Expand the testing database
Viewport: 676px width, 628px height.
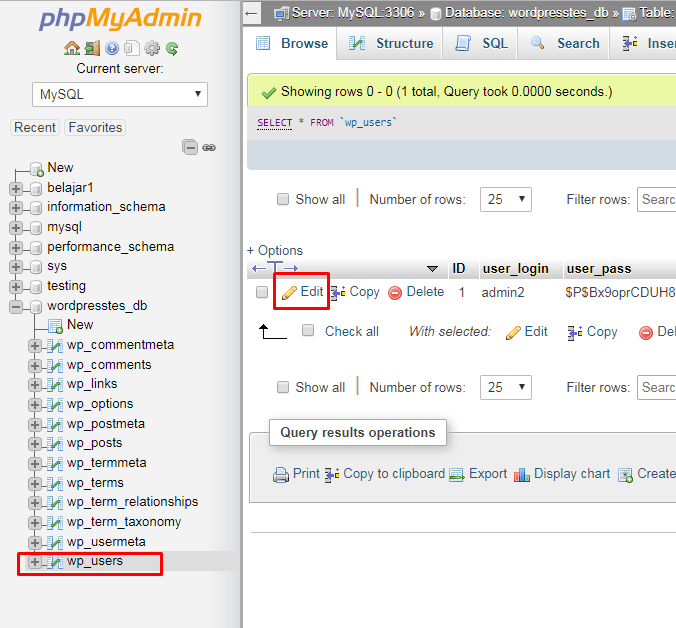(16, 287)
